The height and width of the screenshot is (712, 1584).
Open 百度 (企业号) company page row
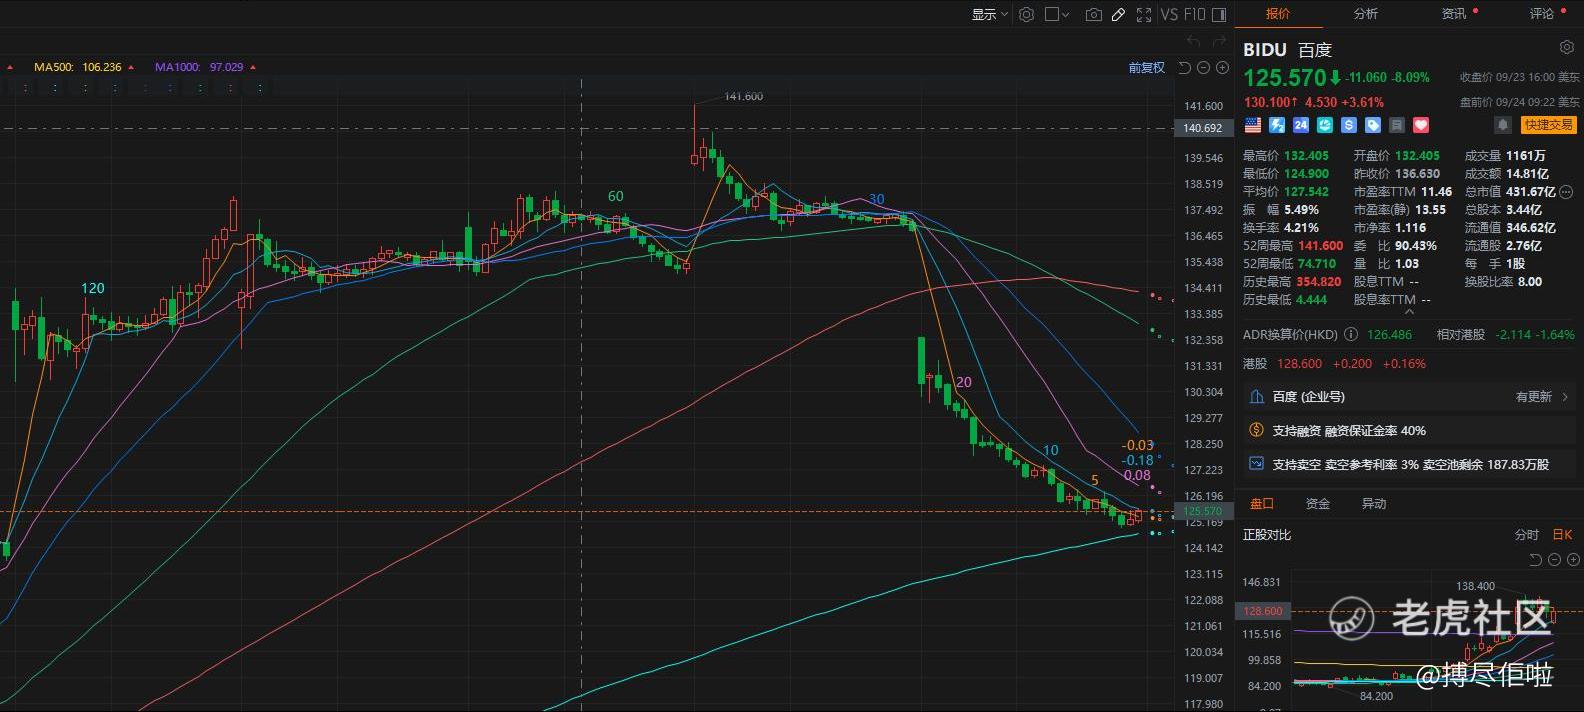1409,397
